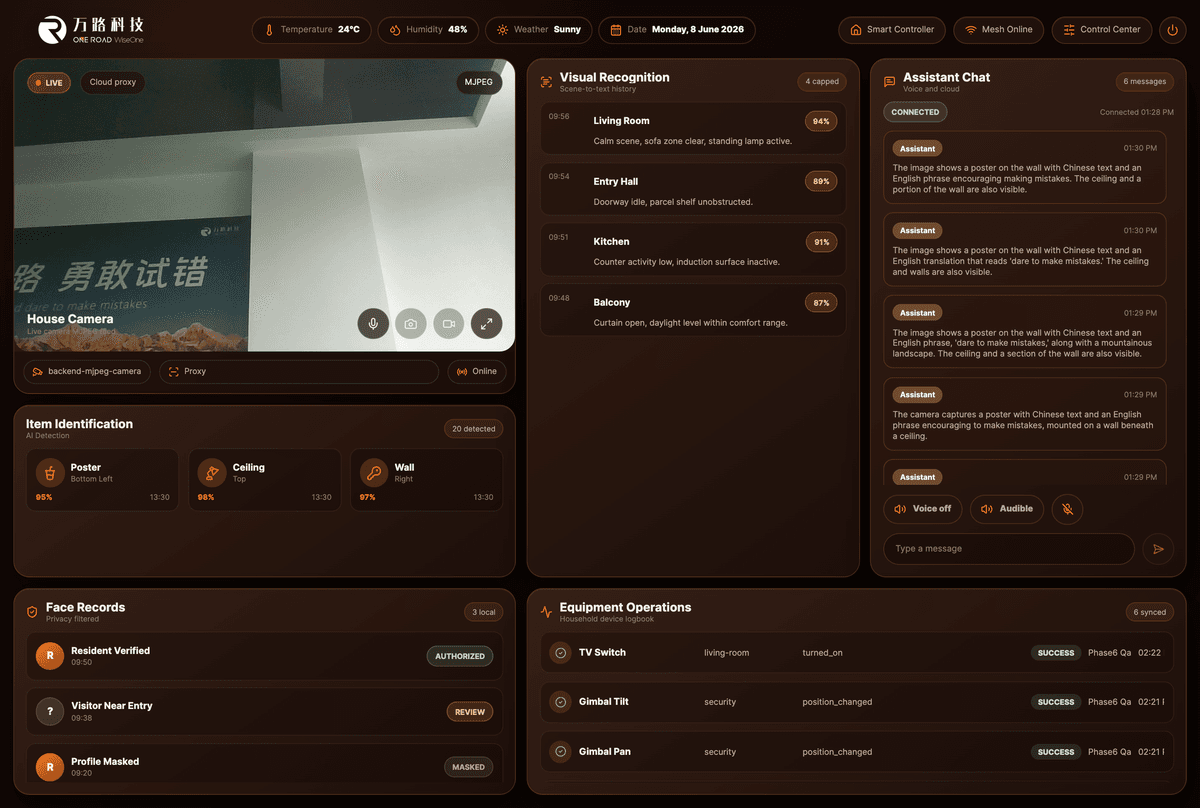Click the House Camera video feed
Screen dimensions: 1200x808
tap(264, 205)
